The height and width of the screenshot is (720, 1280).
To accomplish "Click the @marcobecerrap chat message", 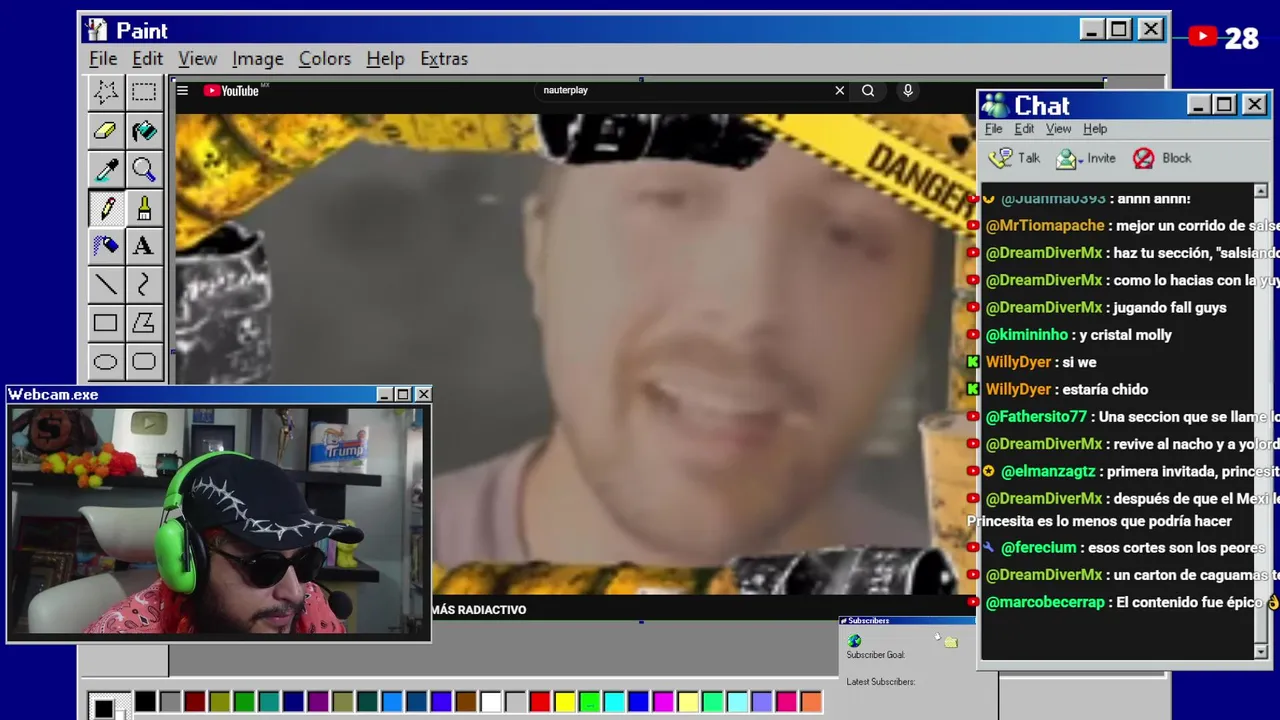I will point(1123,602).
